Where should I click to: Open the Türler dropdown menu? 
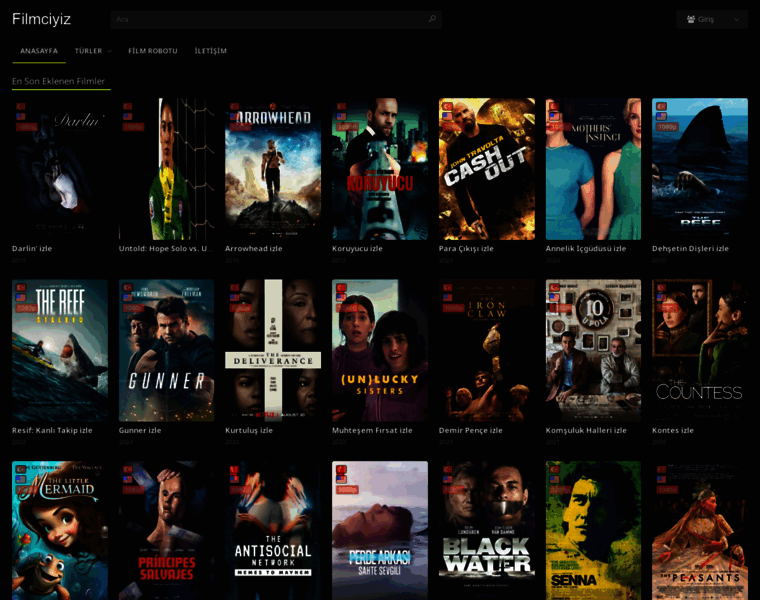point(93,51)
